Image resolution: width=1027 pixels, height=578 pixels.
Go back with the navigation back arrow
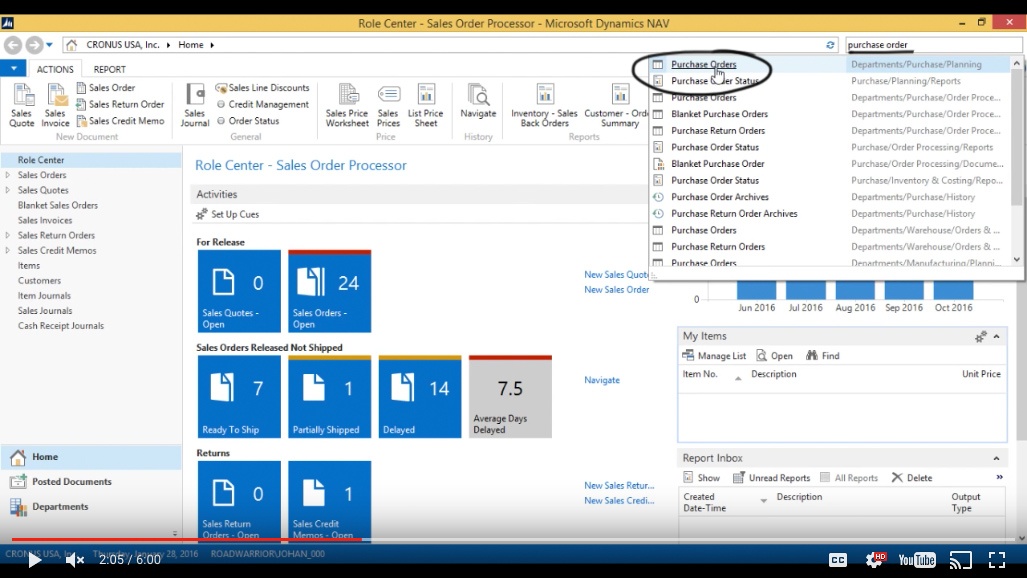[x=12, y=45]
